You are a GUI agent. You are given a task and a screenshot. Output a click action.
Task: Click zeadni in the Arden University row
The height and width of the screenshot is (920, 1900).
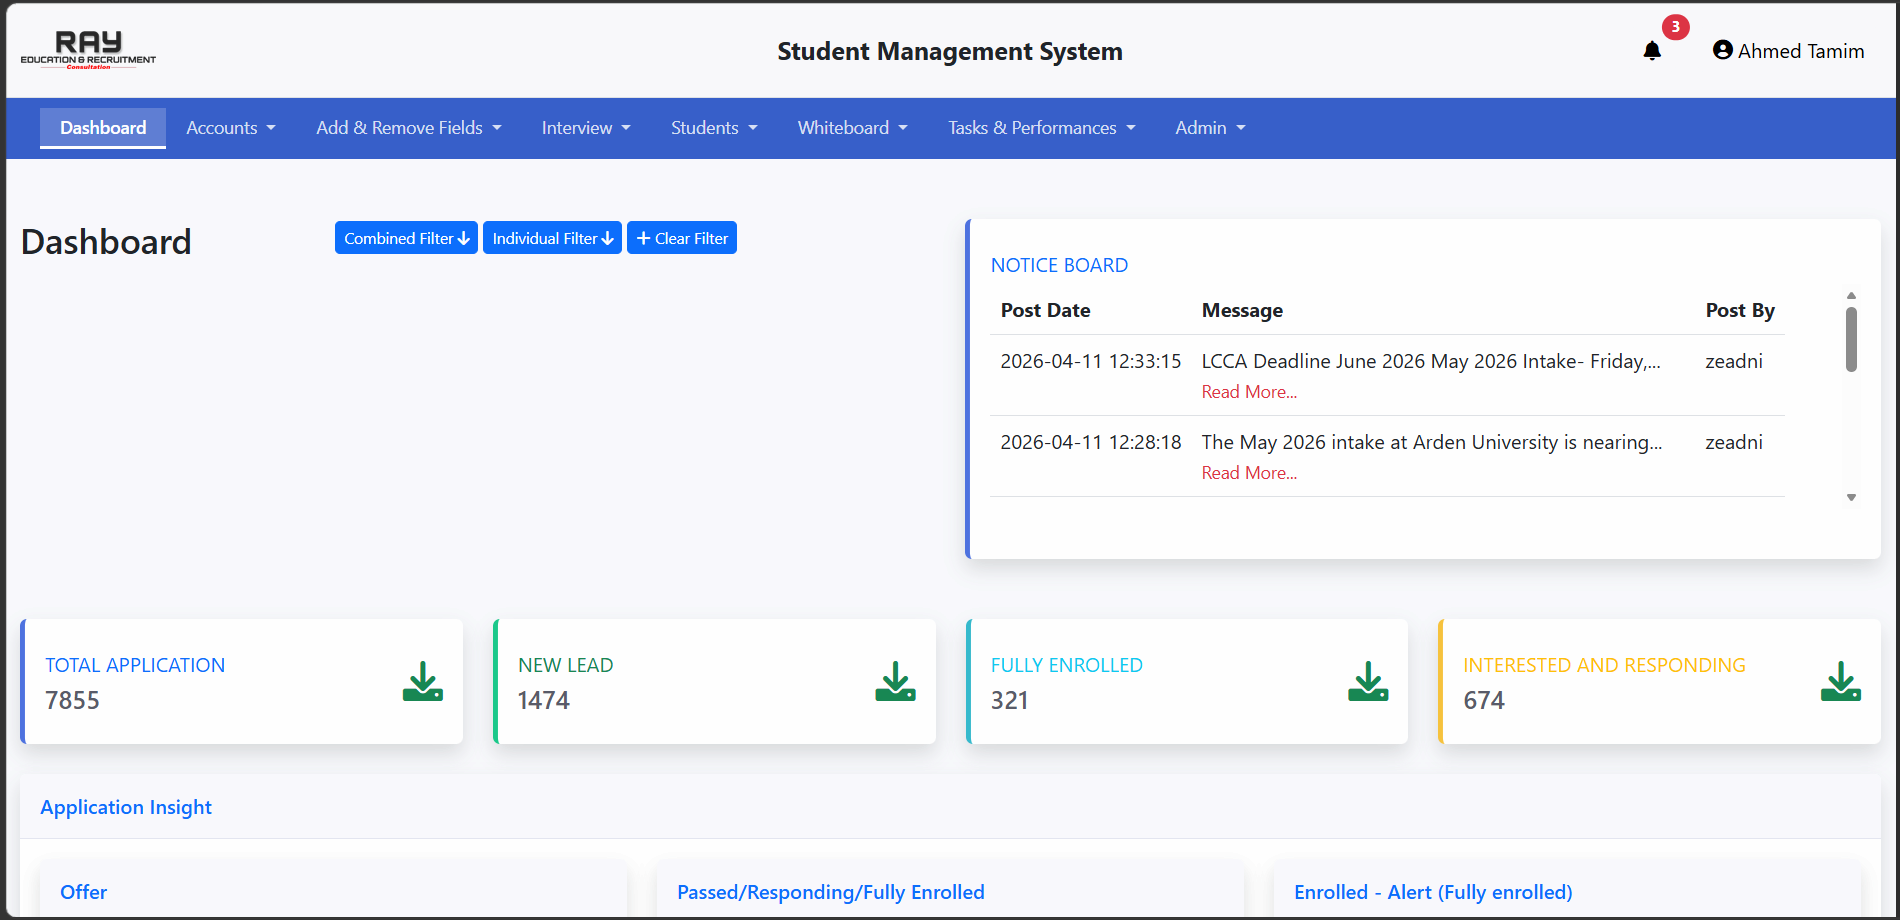[x=1734, y=442]
